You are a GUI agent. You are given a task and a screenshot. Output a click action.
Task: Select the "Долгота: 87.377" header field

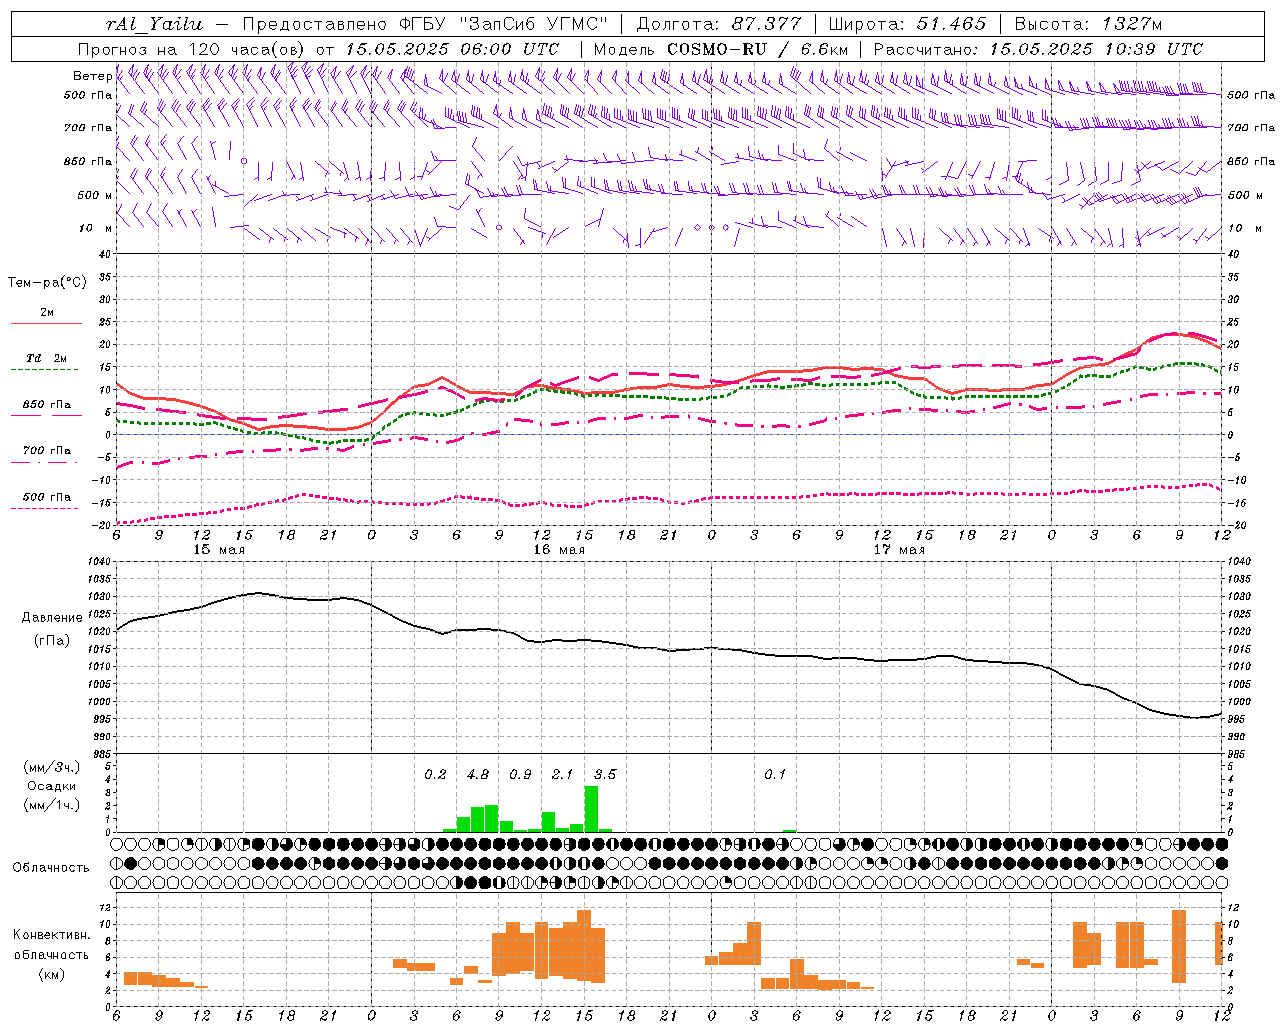pyautogui.click(x=719, y=24)
